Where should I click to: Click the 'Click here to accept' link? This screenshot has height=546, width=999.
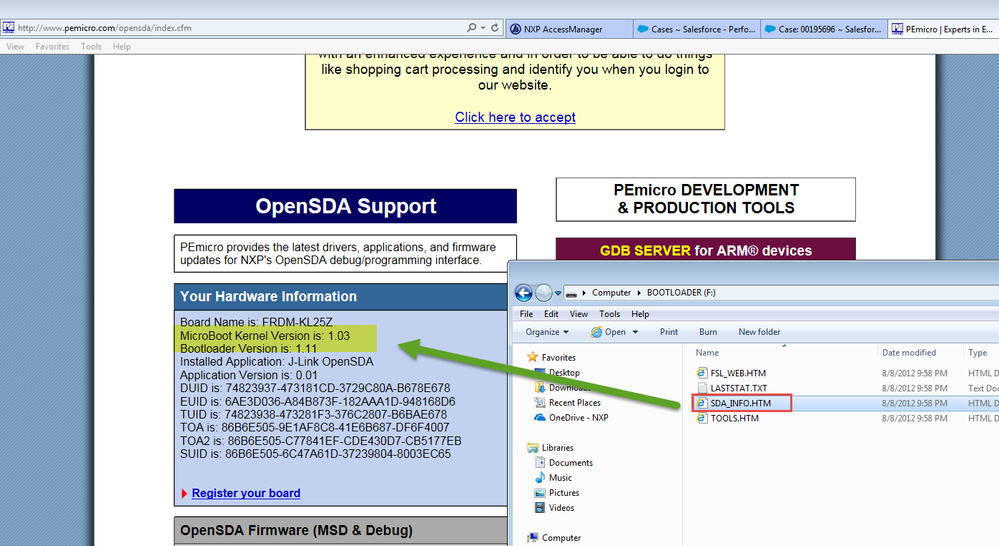point(515,117)
